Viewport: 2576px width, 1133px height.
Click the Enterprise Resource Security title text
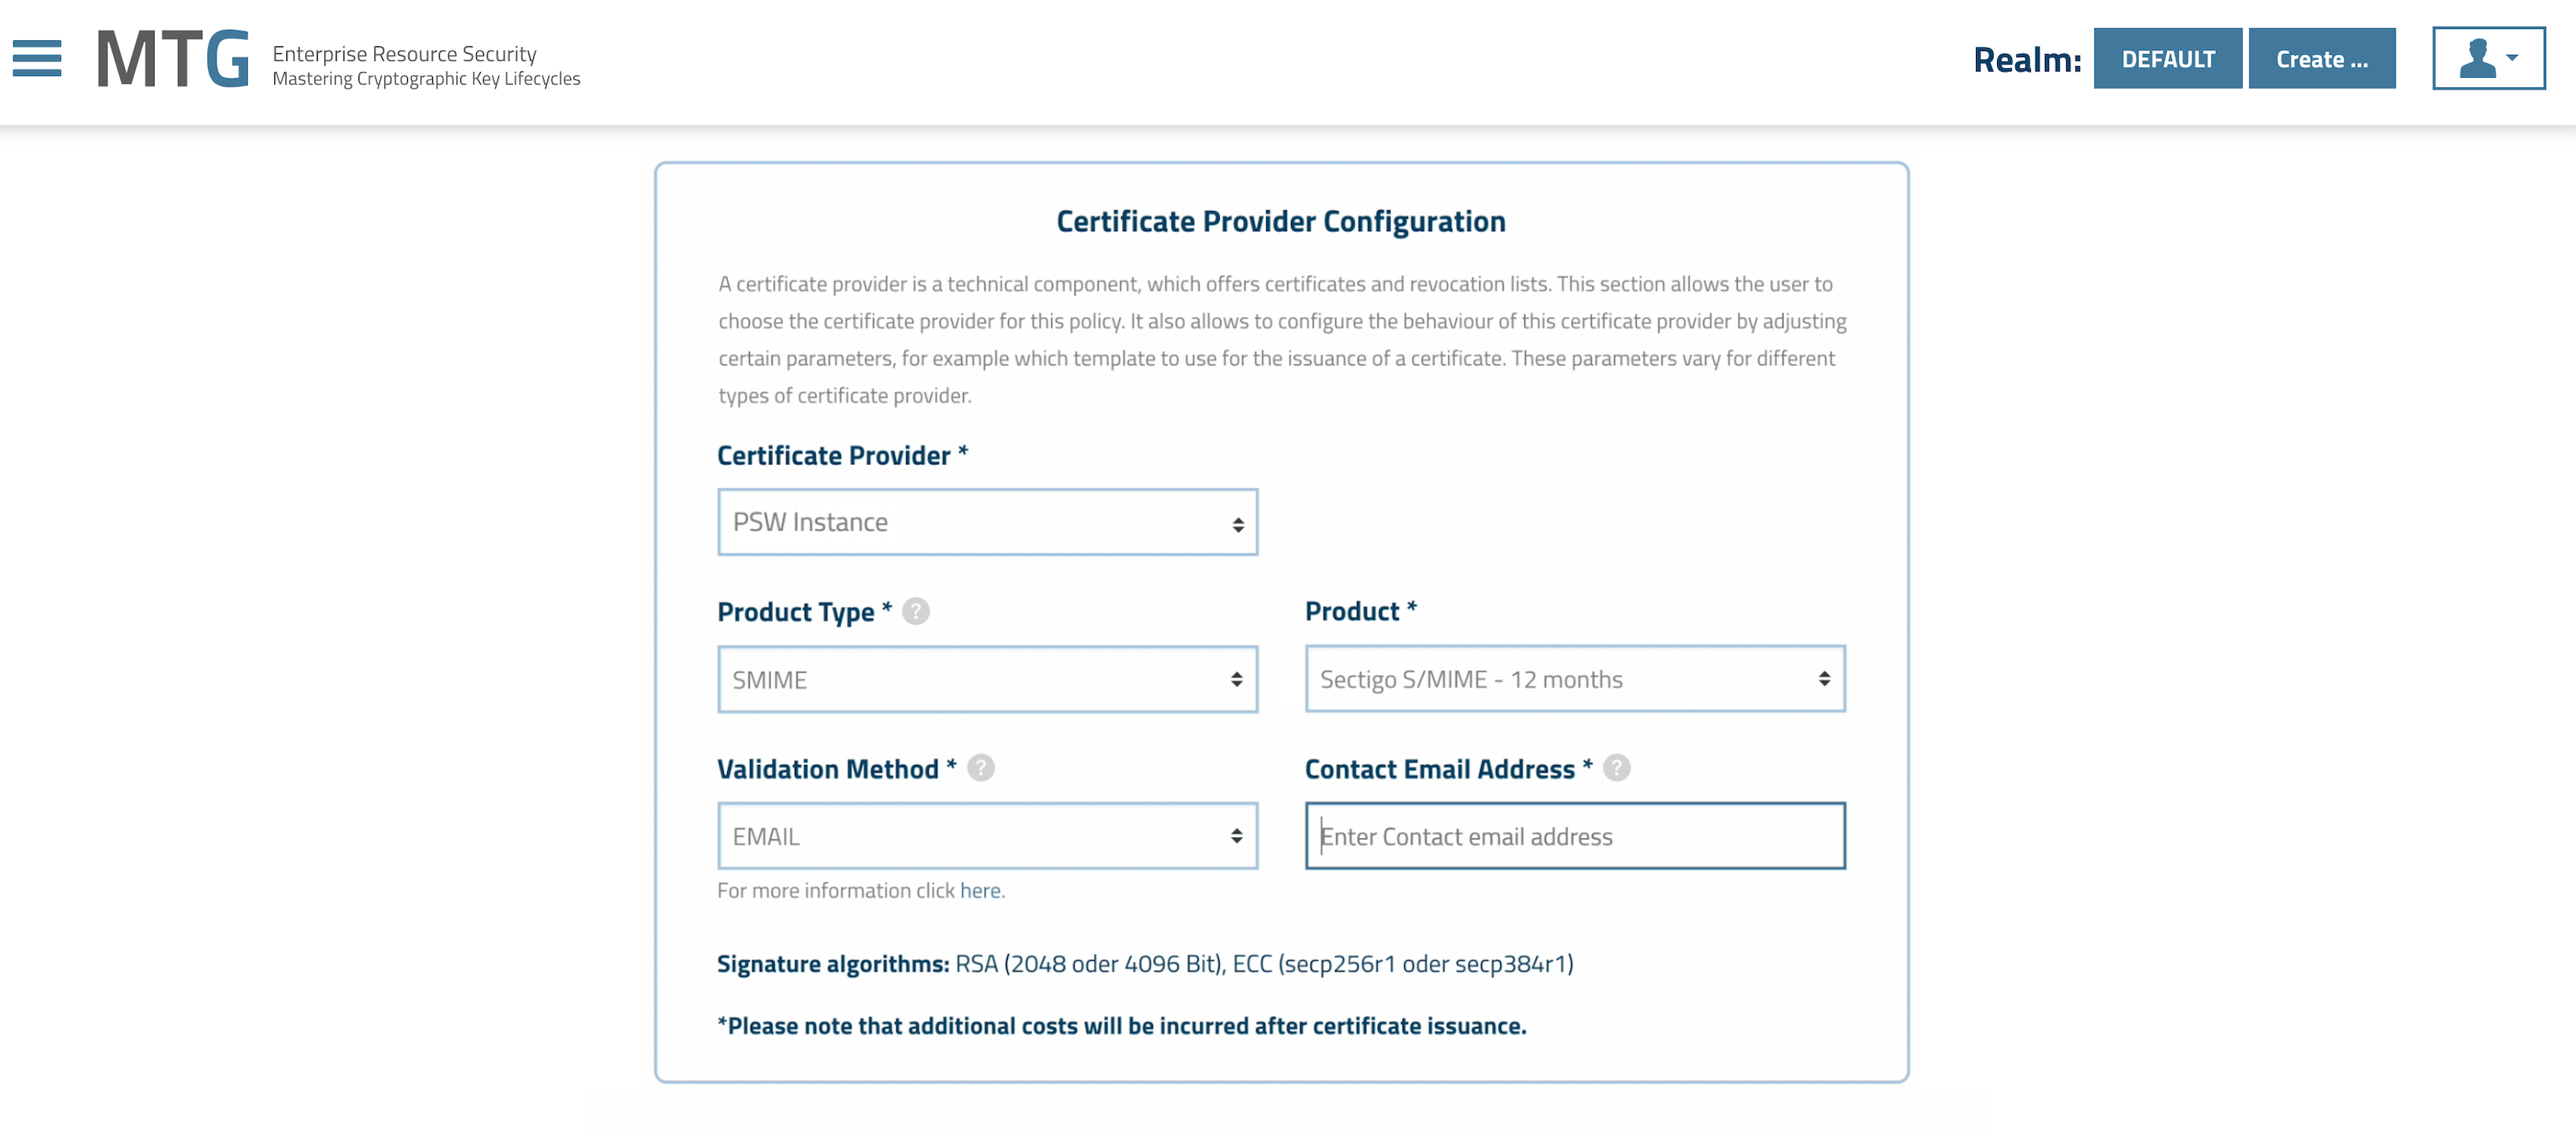pos(404,53)
